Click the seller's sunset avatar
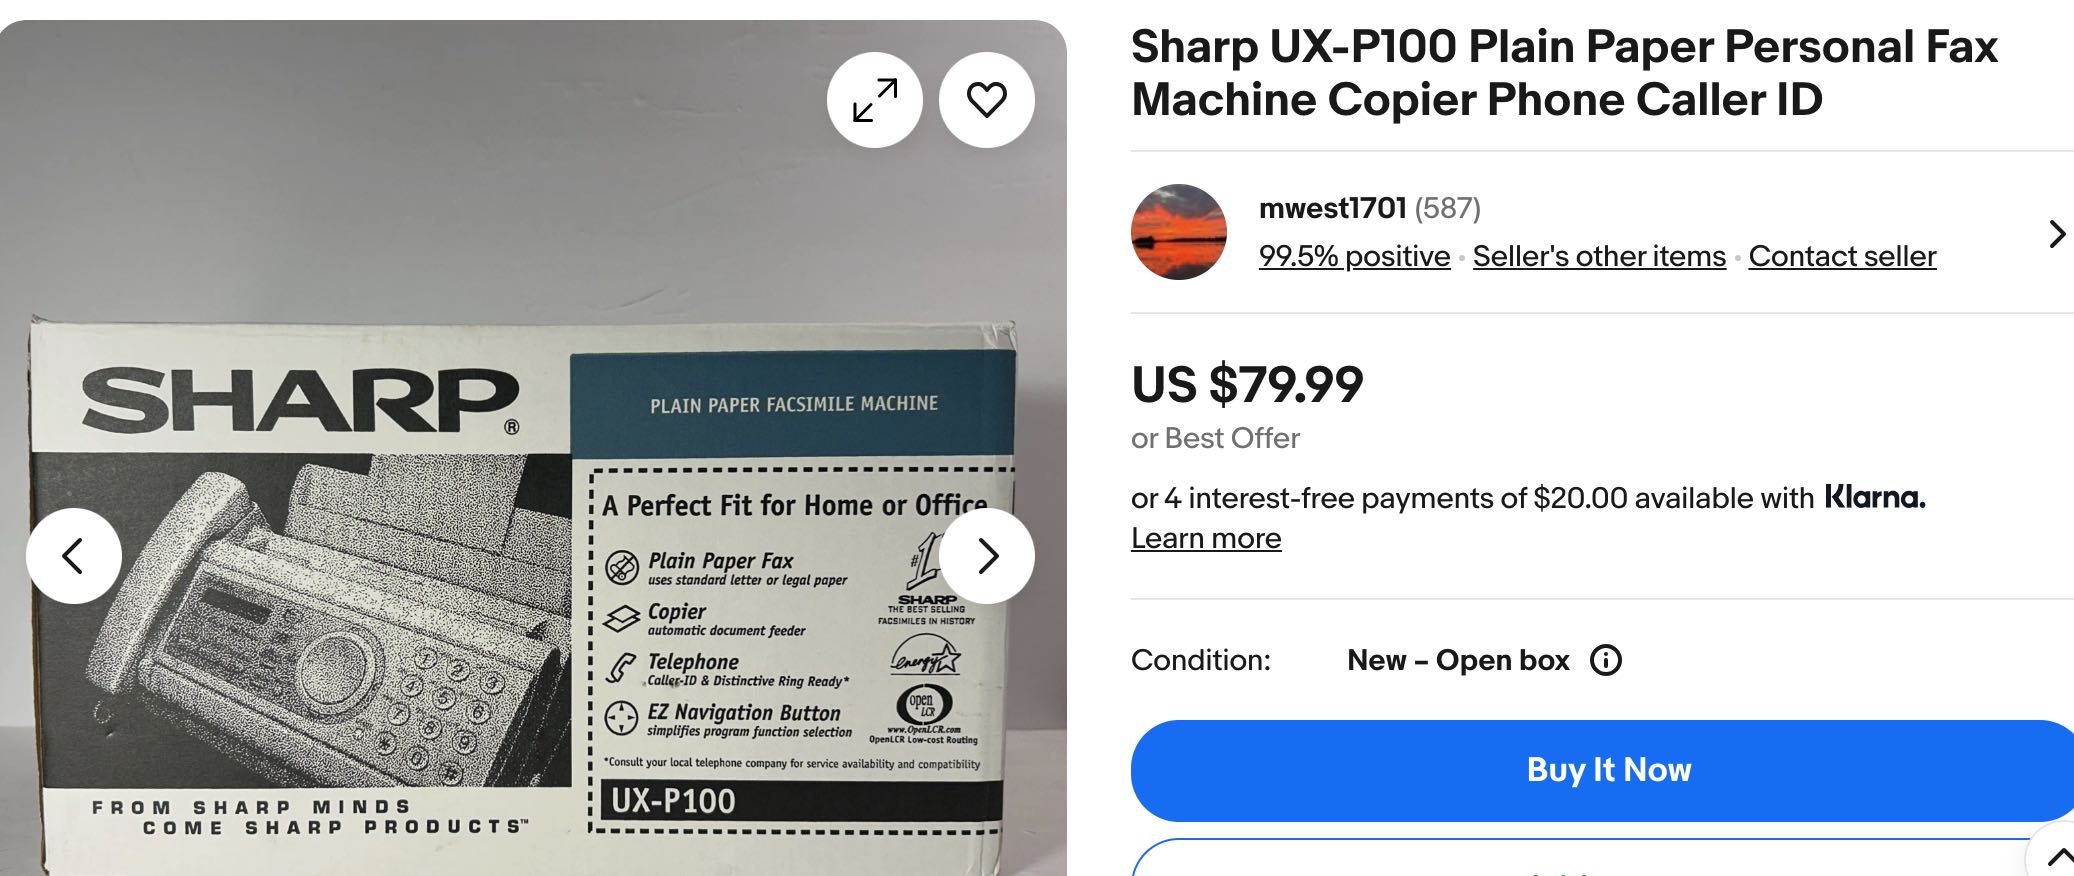Screen dimensions: 2074x876 1179,232
